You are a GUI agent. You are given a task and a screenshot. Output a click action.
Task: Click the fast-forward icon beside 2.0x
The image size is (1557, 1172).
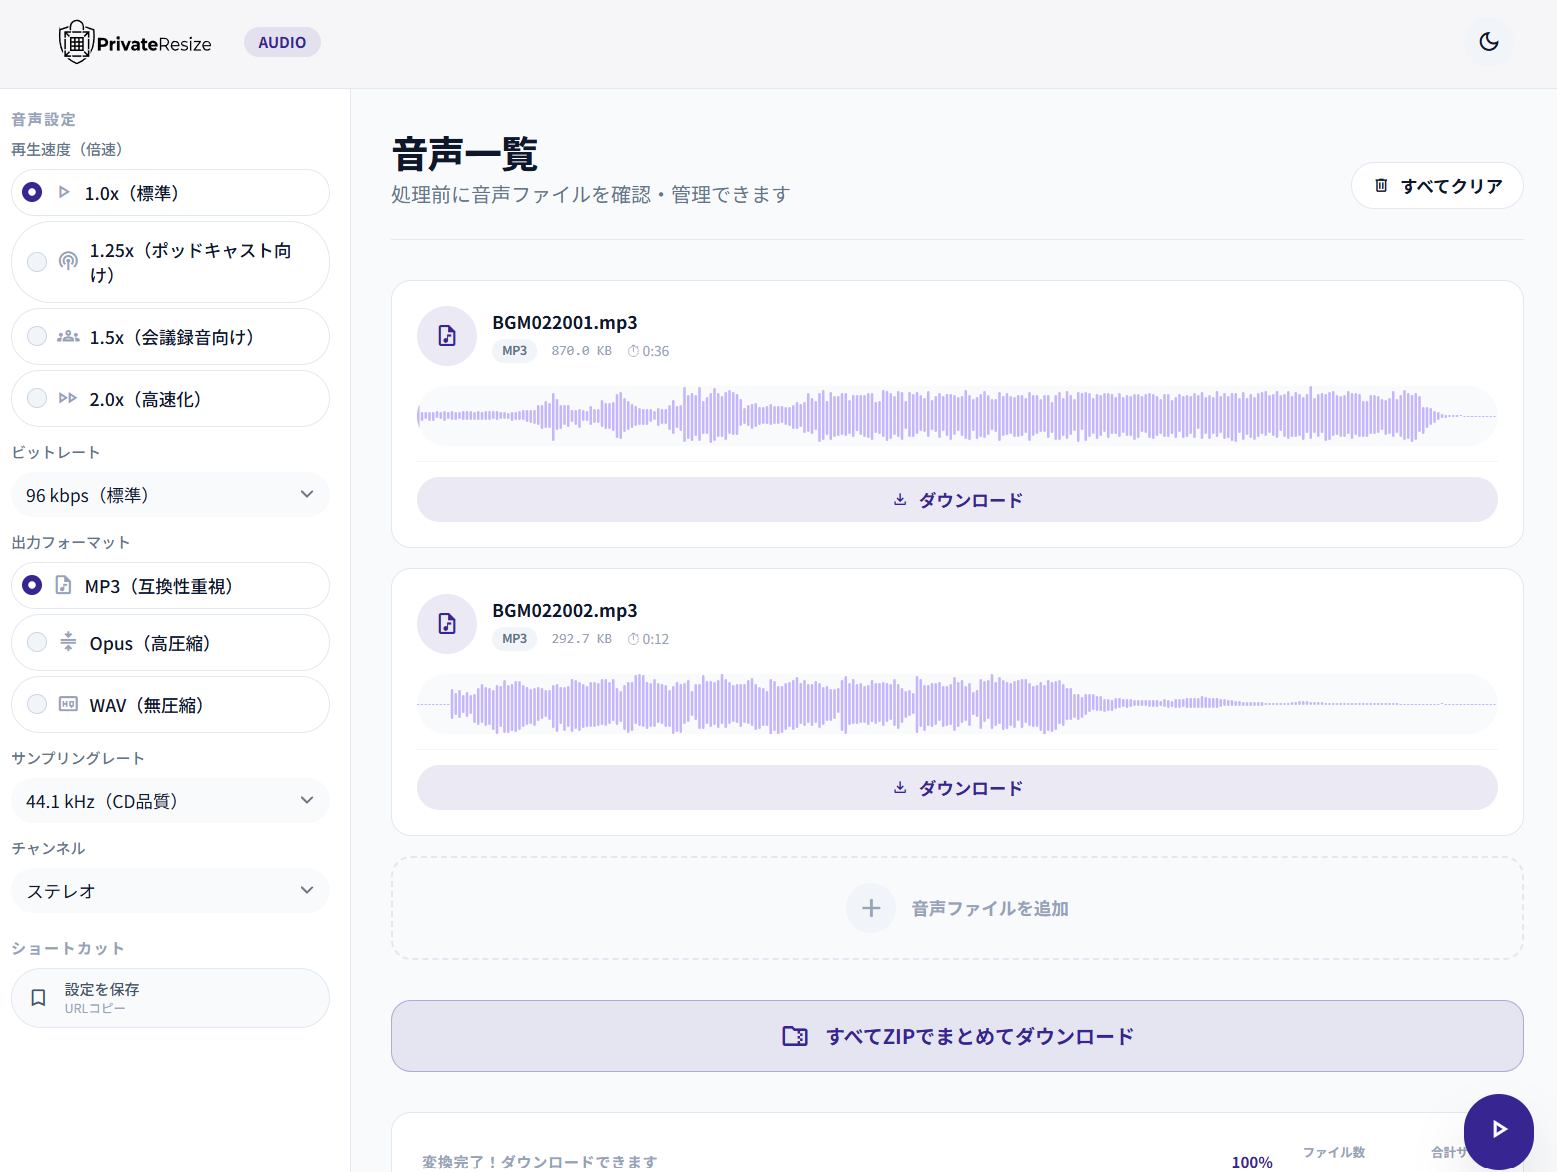click(x=67, y=398)
